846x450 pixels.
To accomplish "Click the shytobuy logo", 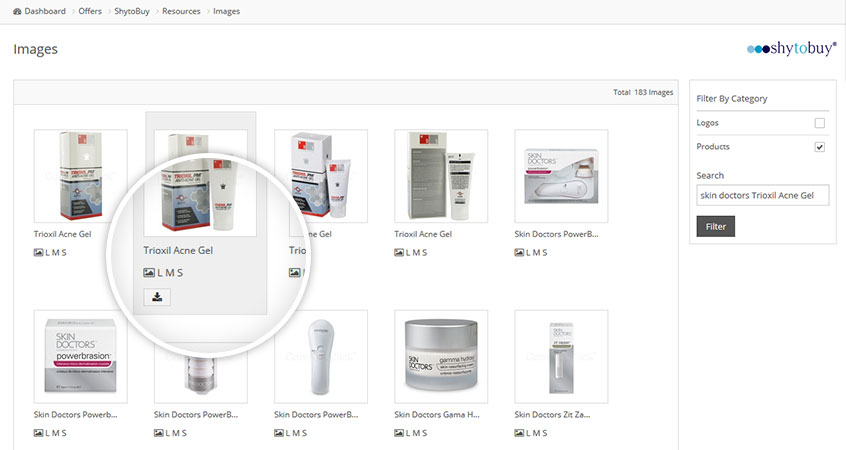I will click(792, 49).
